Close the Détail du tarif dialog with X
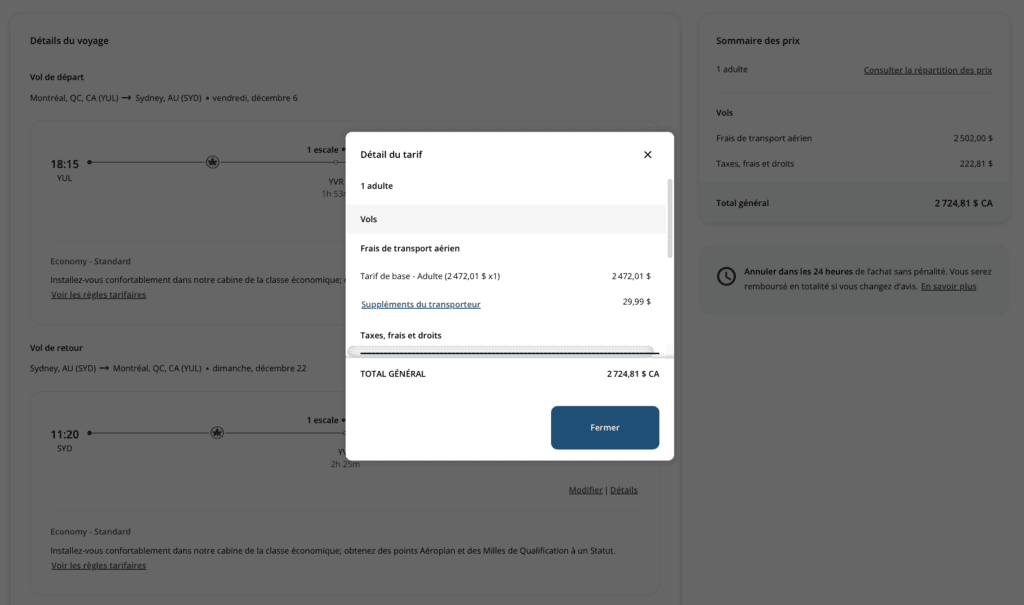Image resolution: width=1024 pixels, height=605 pixels. tap(647, 155)
